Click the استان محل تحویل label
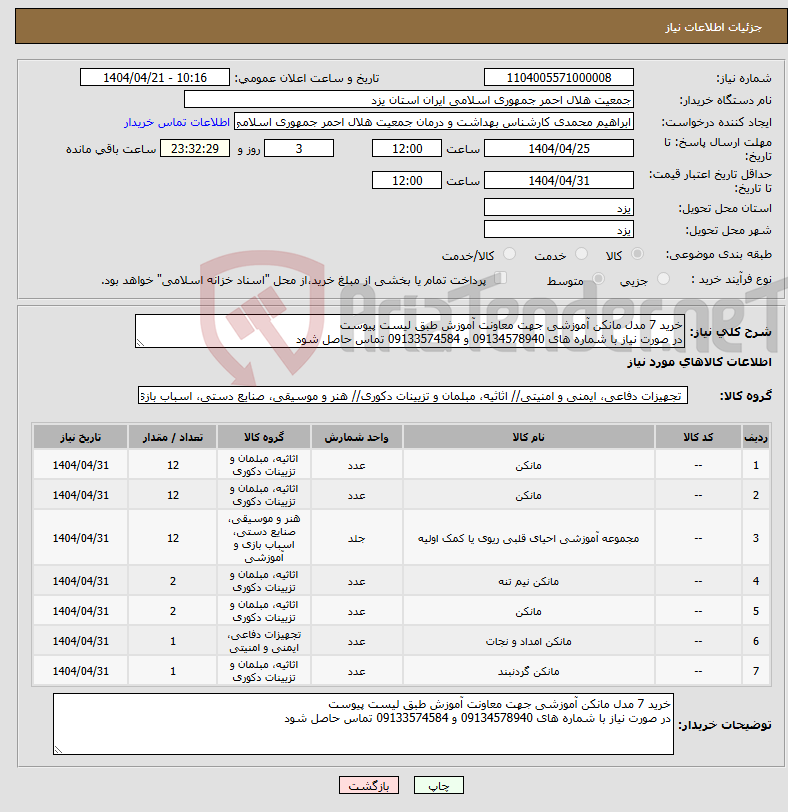Viewport: 788px width, 812px height. pos(725,208)
